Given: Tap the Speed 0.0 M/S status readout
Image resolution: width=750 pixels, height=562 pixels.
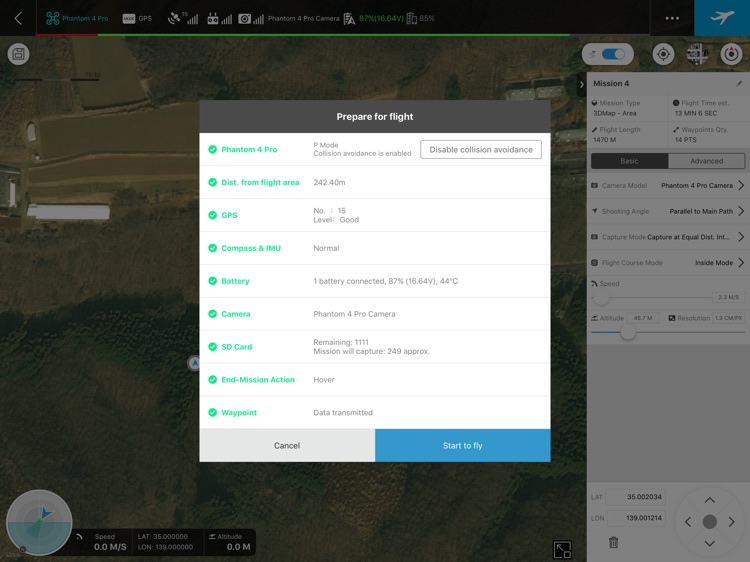Looking at the screenshot, I should (110, 547).
